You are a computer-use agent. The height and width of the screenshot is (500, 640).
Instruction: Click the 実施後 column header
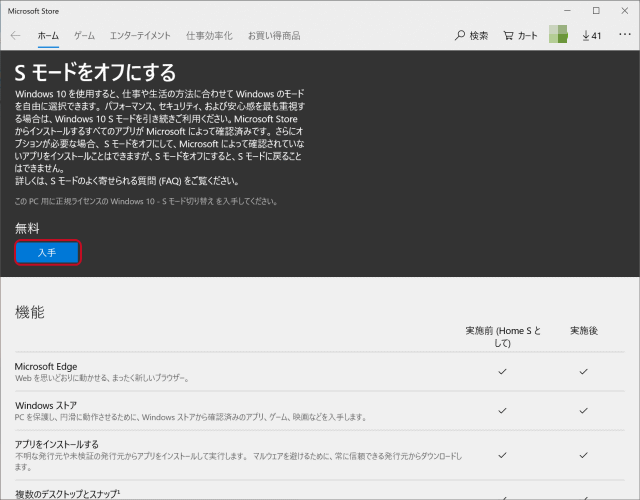pyautogui.click(x=584, y=331)
